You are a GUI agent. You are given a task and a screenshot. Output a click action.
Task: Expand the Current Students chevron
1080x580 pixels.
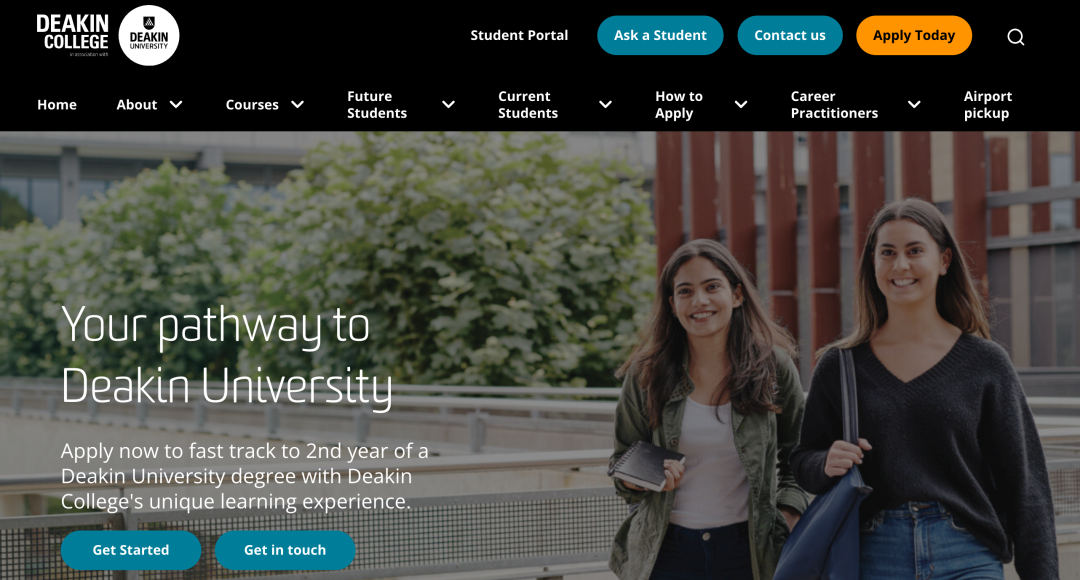click(x=605, y=105)
